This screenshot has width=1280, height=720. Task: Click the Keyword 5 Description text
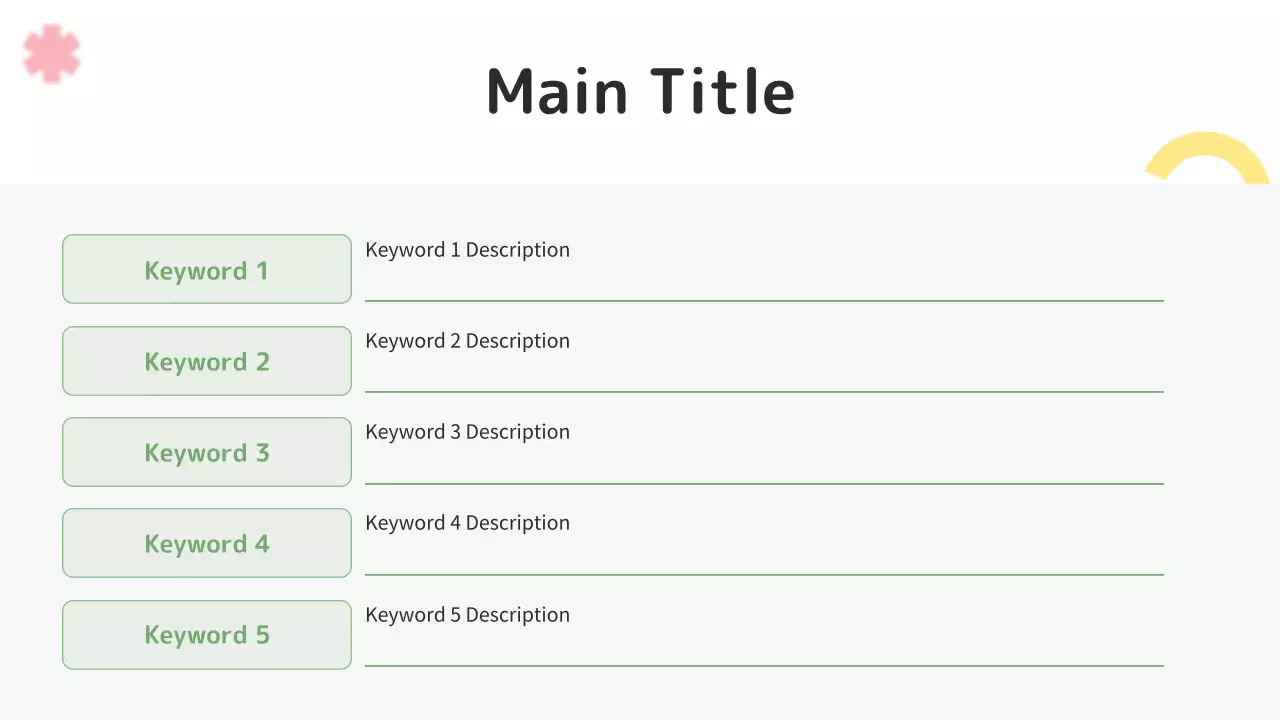click(467, 615)
